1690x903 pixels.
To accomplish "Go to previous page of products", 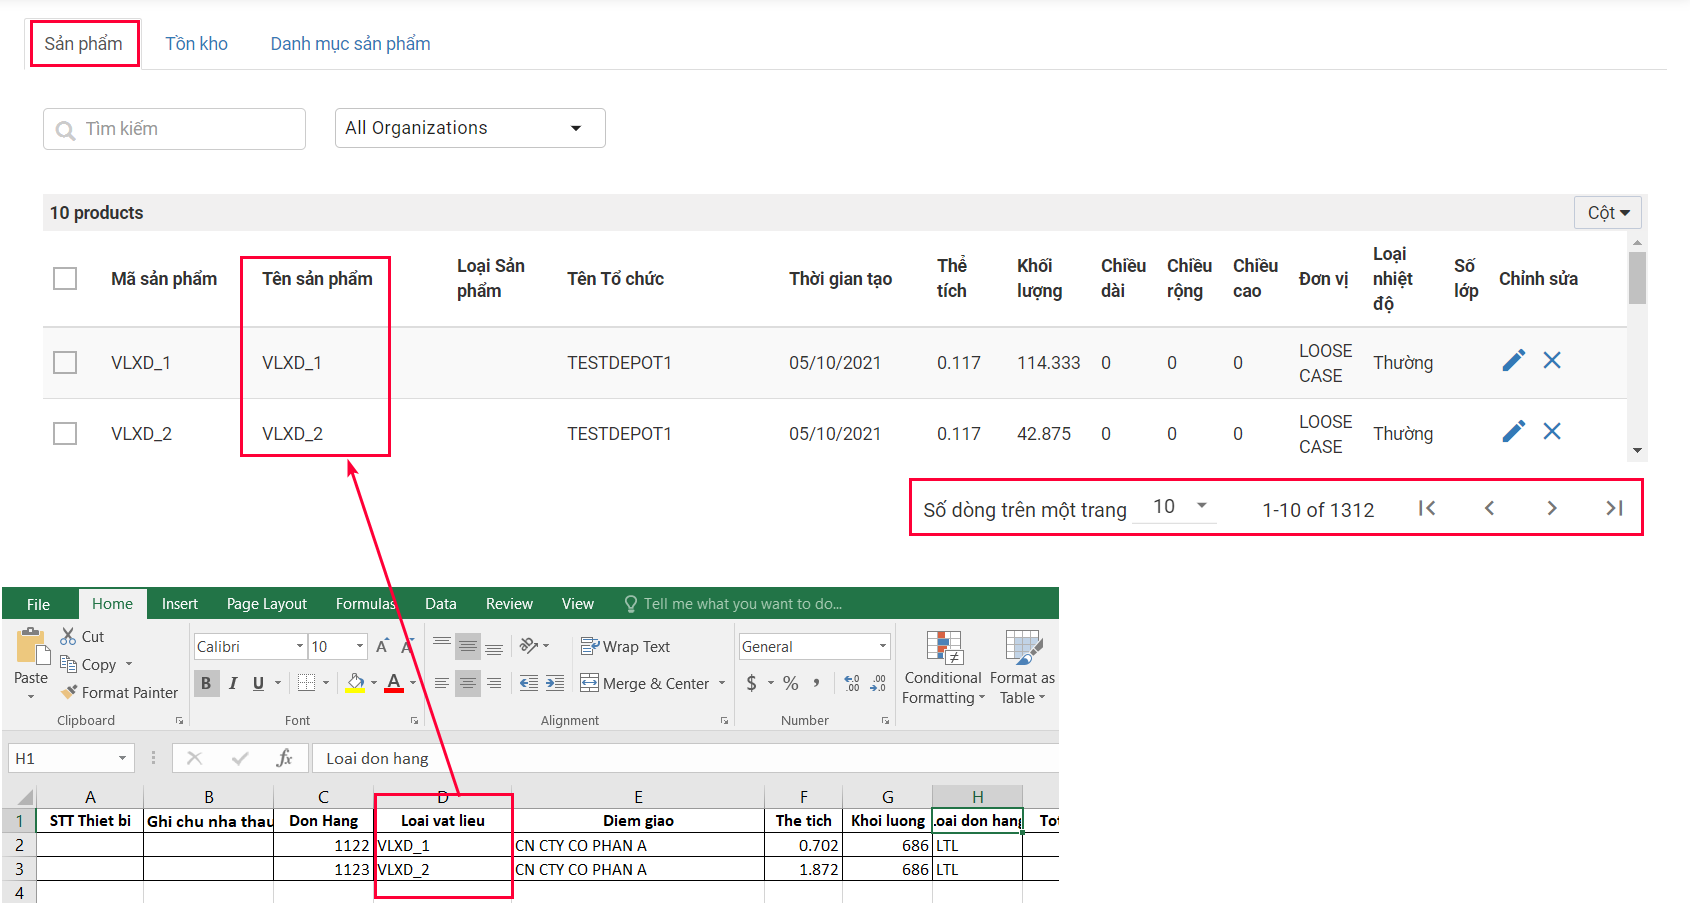I will click(1489, 508).
